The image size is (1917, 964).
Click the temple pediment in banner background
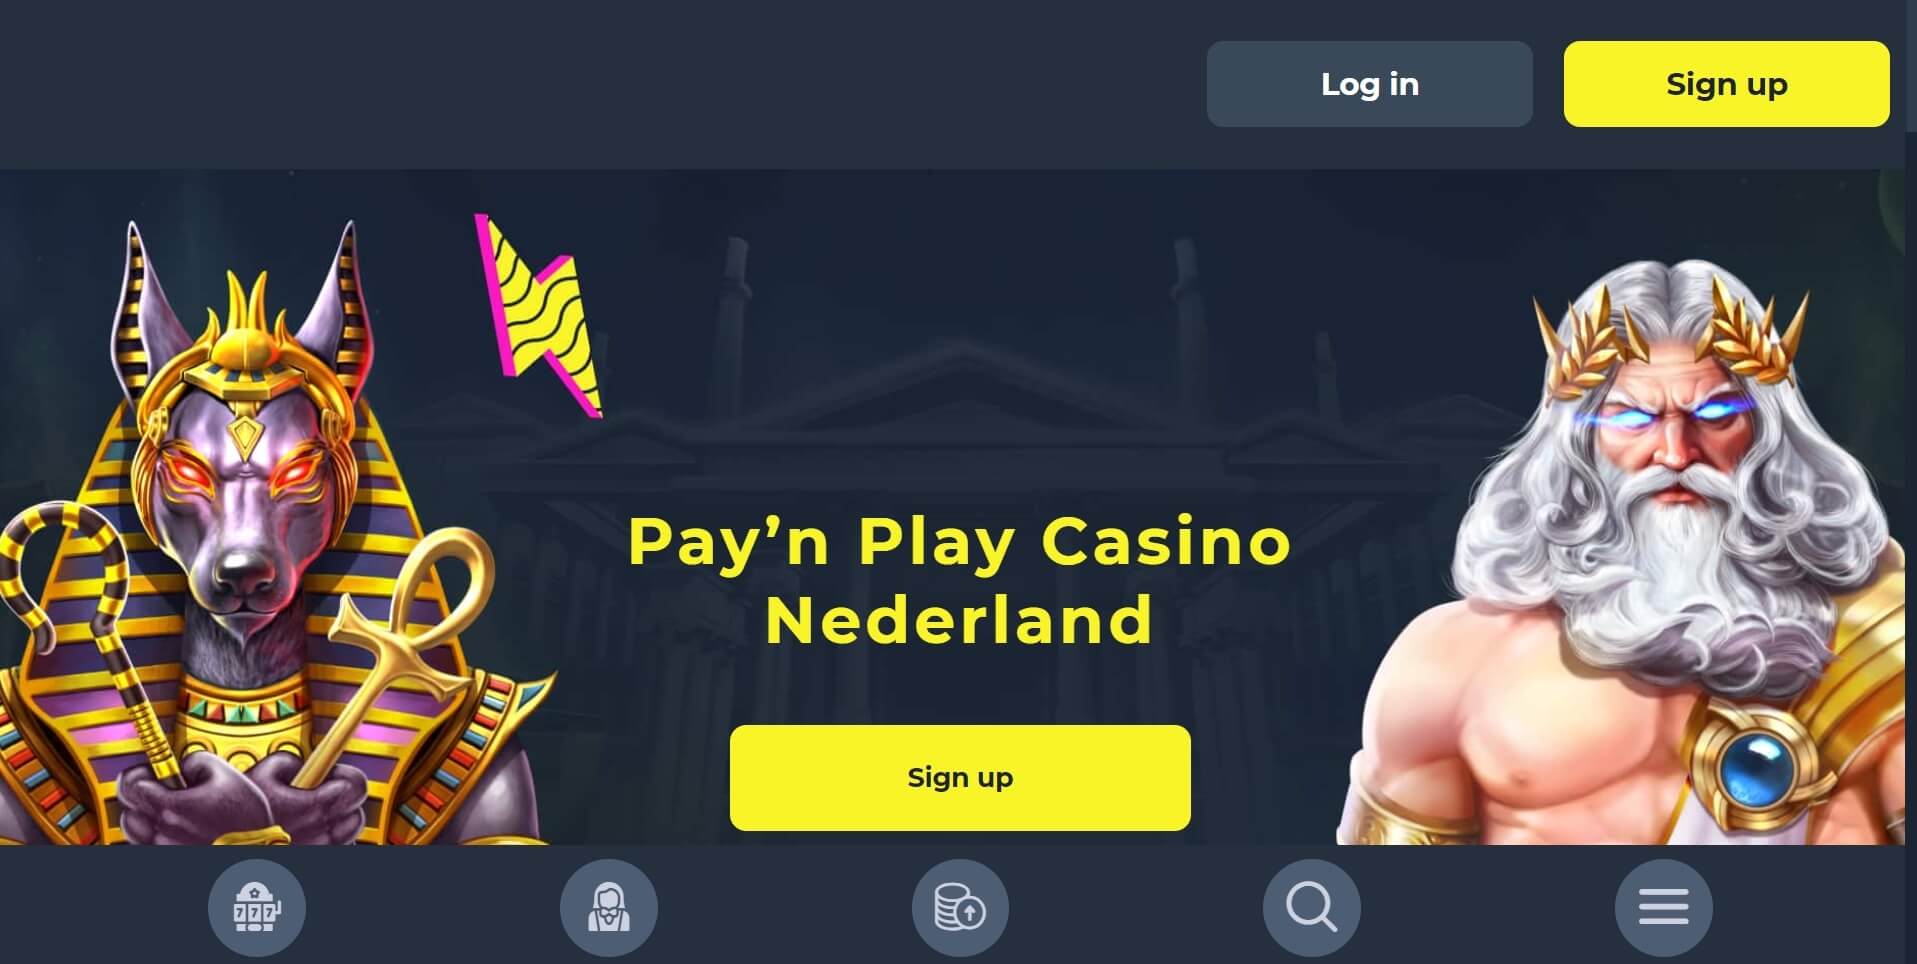[960, 385]
